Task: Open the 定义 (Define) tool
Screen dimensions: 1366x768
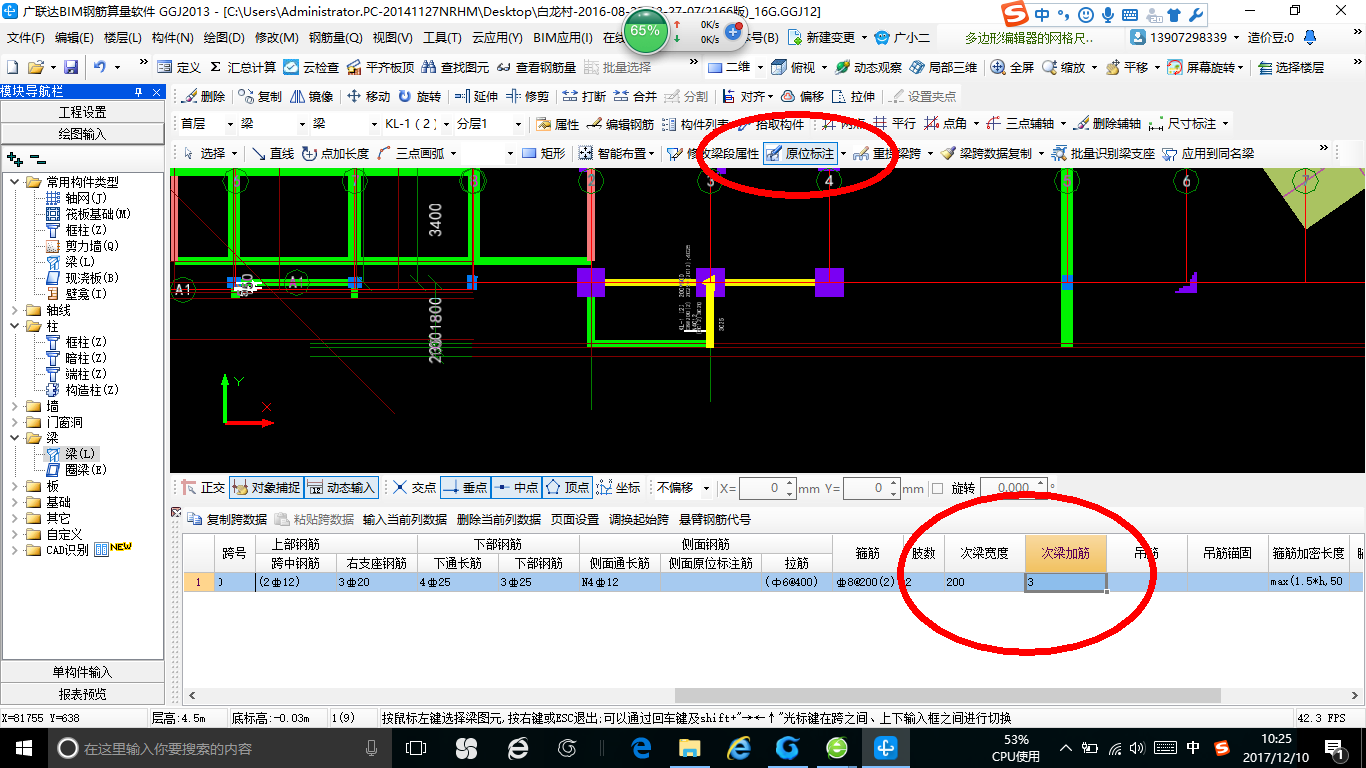Action: [x=180, y=67]
